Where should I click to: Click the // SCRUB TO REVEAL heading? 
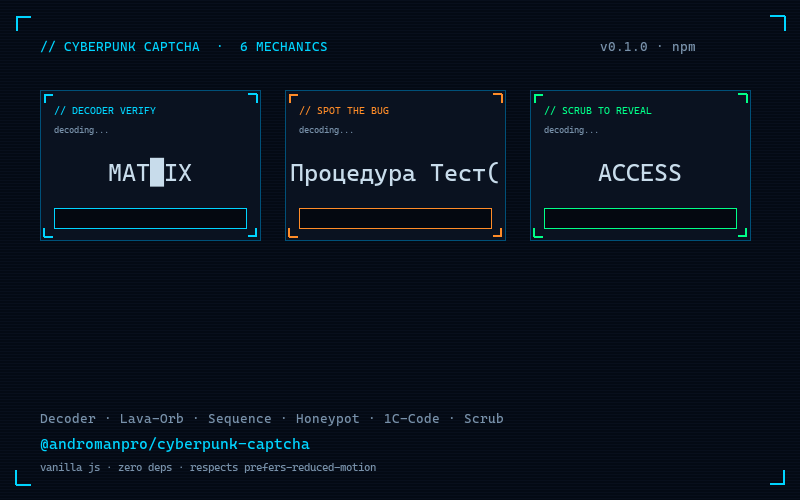tap(598, 111)
